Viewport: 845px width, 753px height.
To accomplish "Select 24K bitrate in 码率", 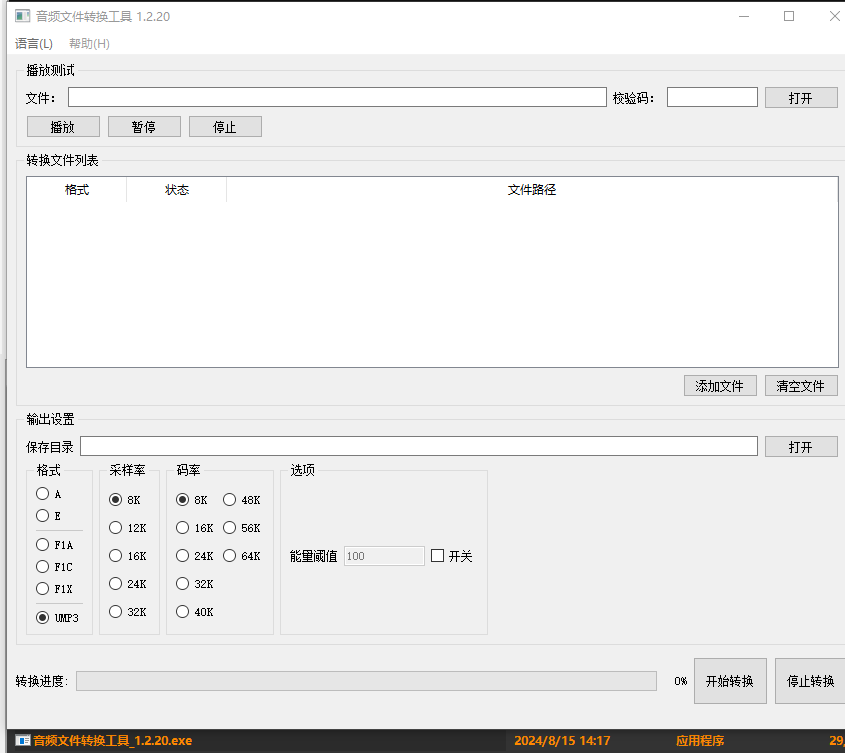I will tap(183, 556).
